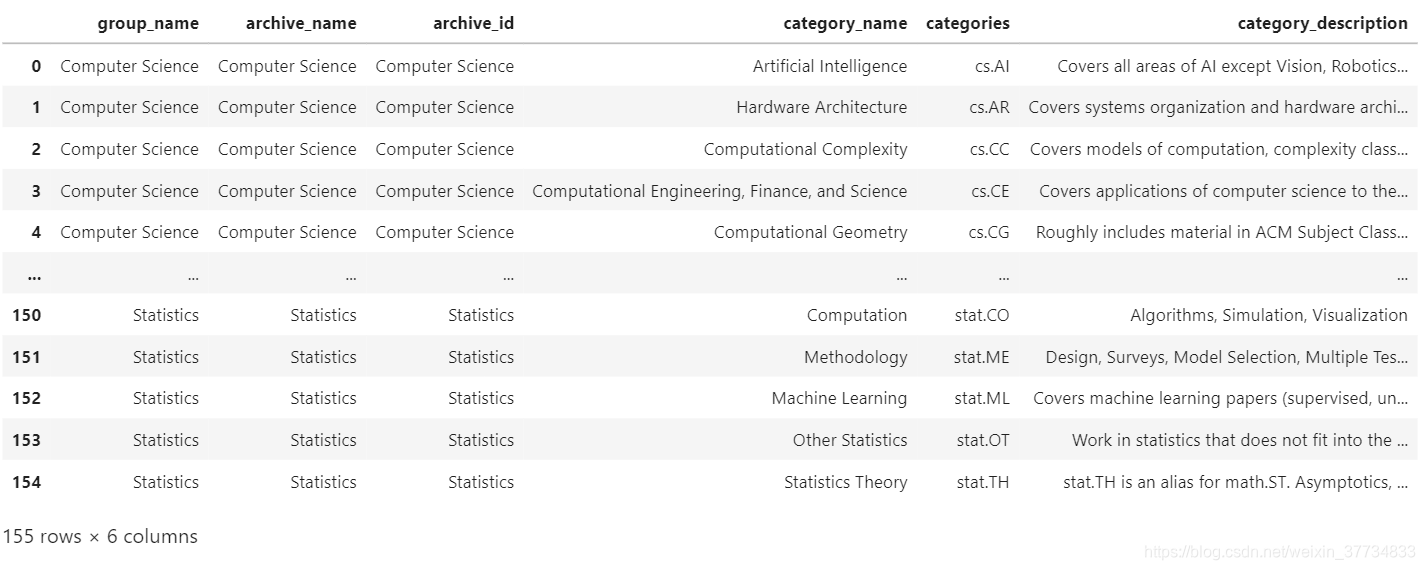Click the 155 rows × 6 columns summary
The height and width of the screenshot is (570, 1425).
[100, 536]
